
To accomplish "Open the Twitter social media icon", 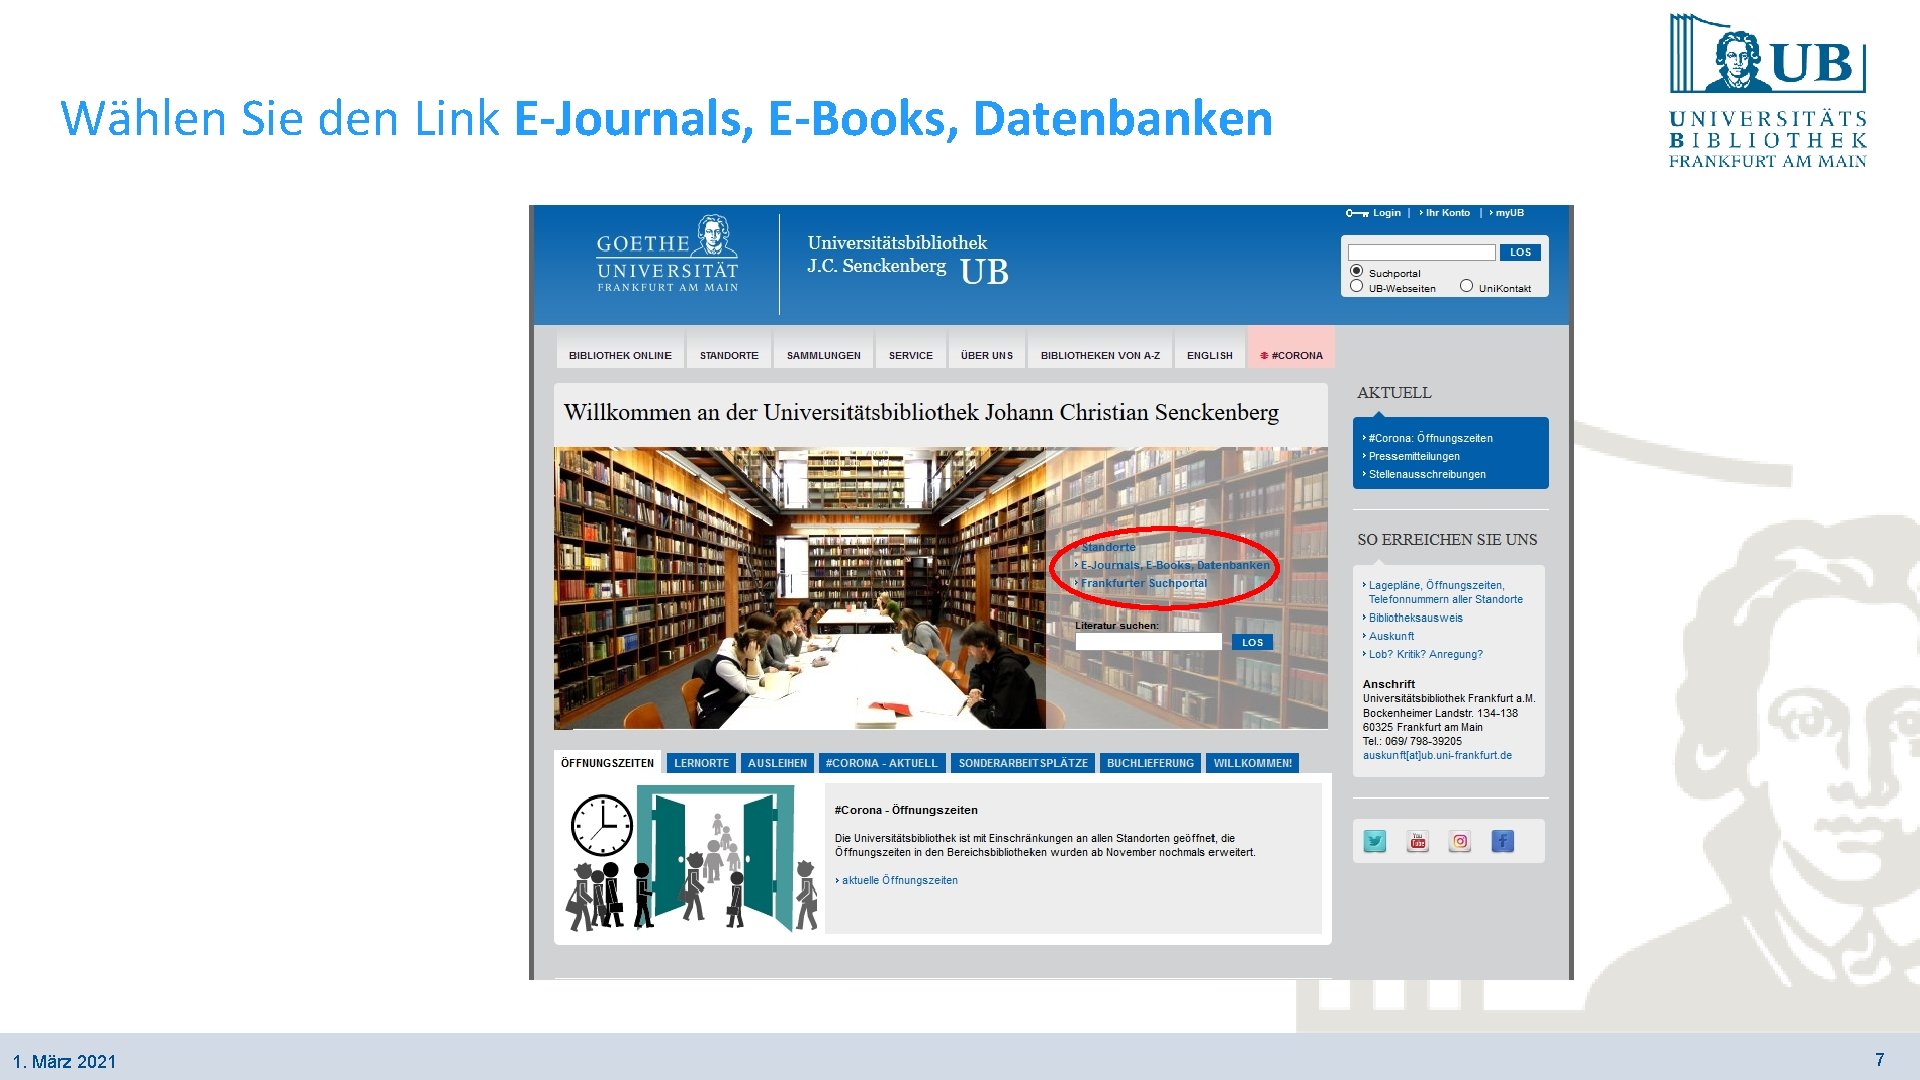I will [1375, 842].
